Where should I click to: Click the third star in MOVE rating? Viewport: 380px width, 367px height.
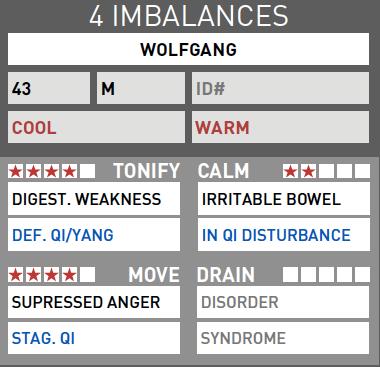[51, 275]
